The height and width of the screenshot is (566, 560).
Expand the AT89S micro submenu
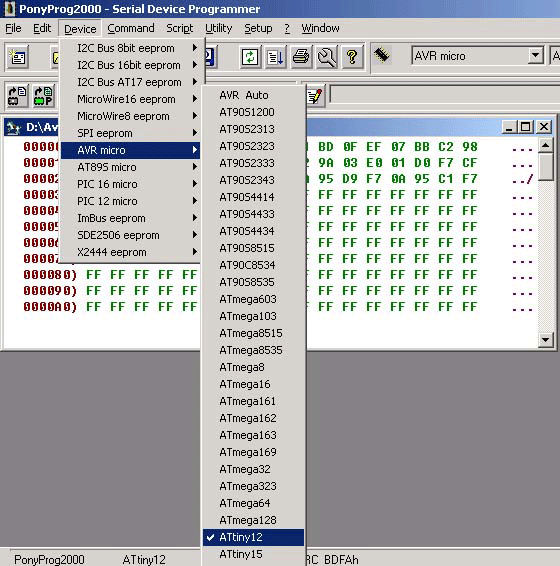130,167
